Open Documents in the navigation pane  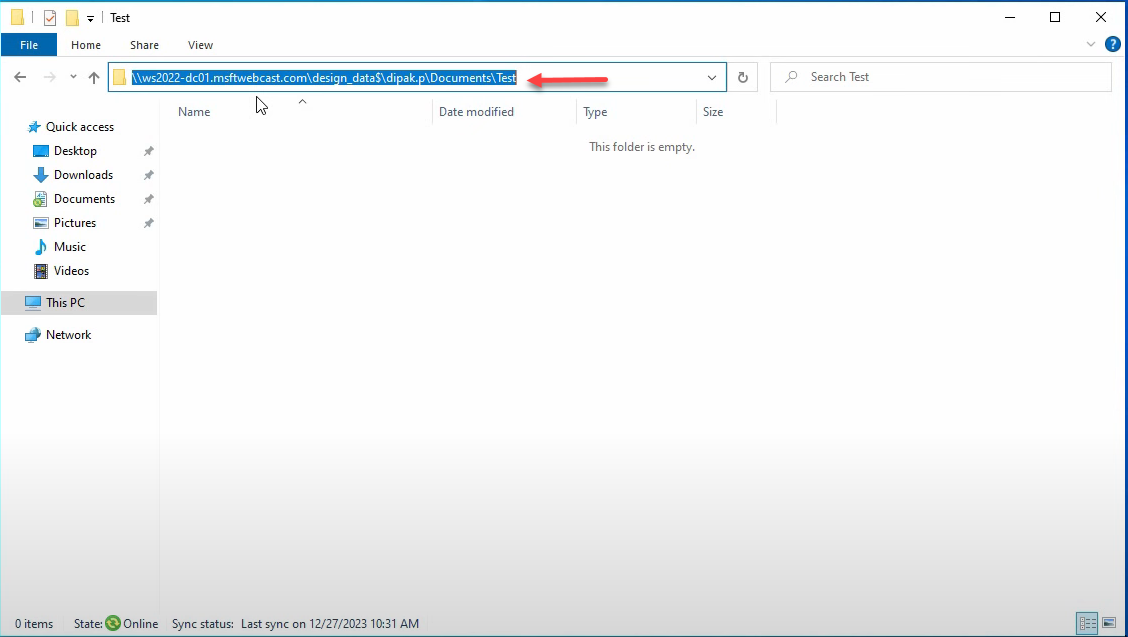coord(84,199)
